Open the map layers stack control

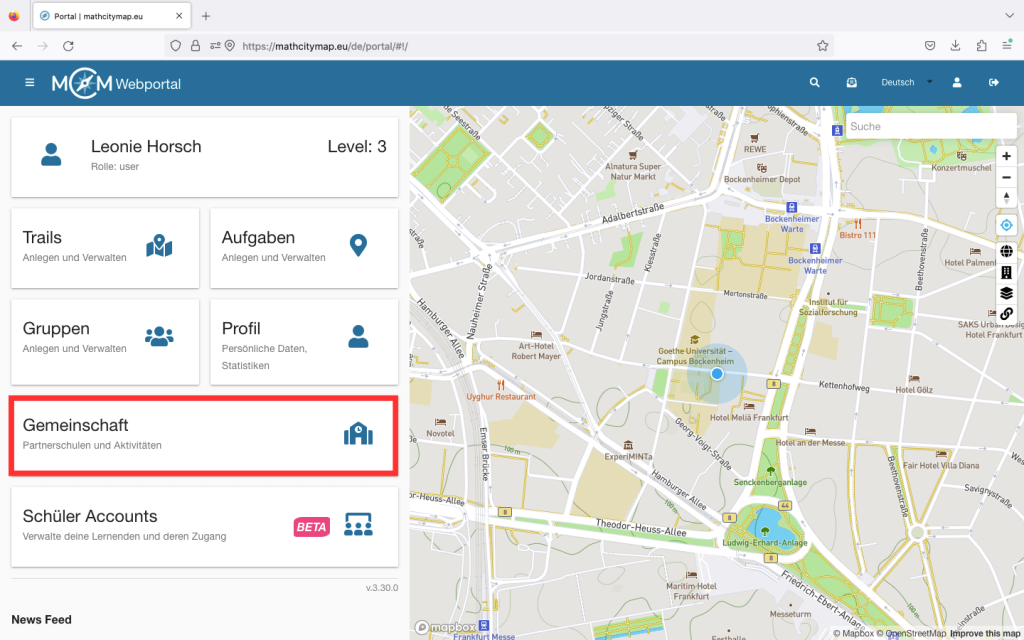coord(1006,293)
